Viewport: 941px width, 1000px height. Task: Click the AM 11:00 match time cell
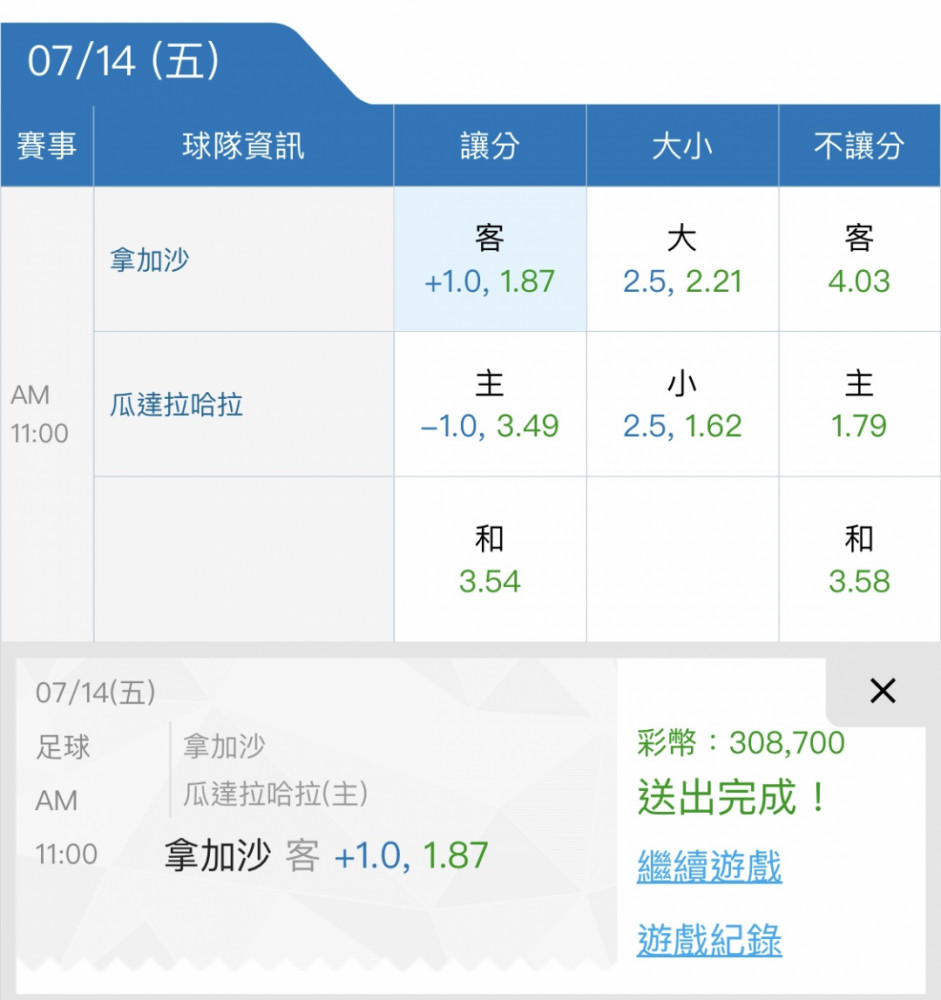[x=40, y=414]
